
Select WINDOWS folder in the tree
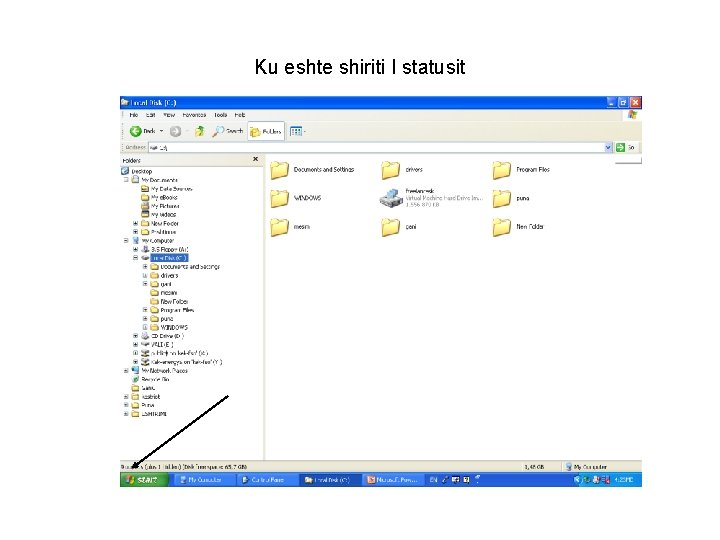click(x=174, y=327)
